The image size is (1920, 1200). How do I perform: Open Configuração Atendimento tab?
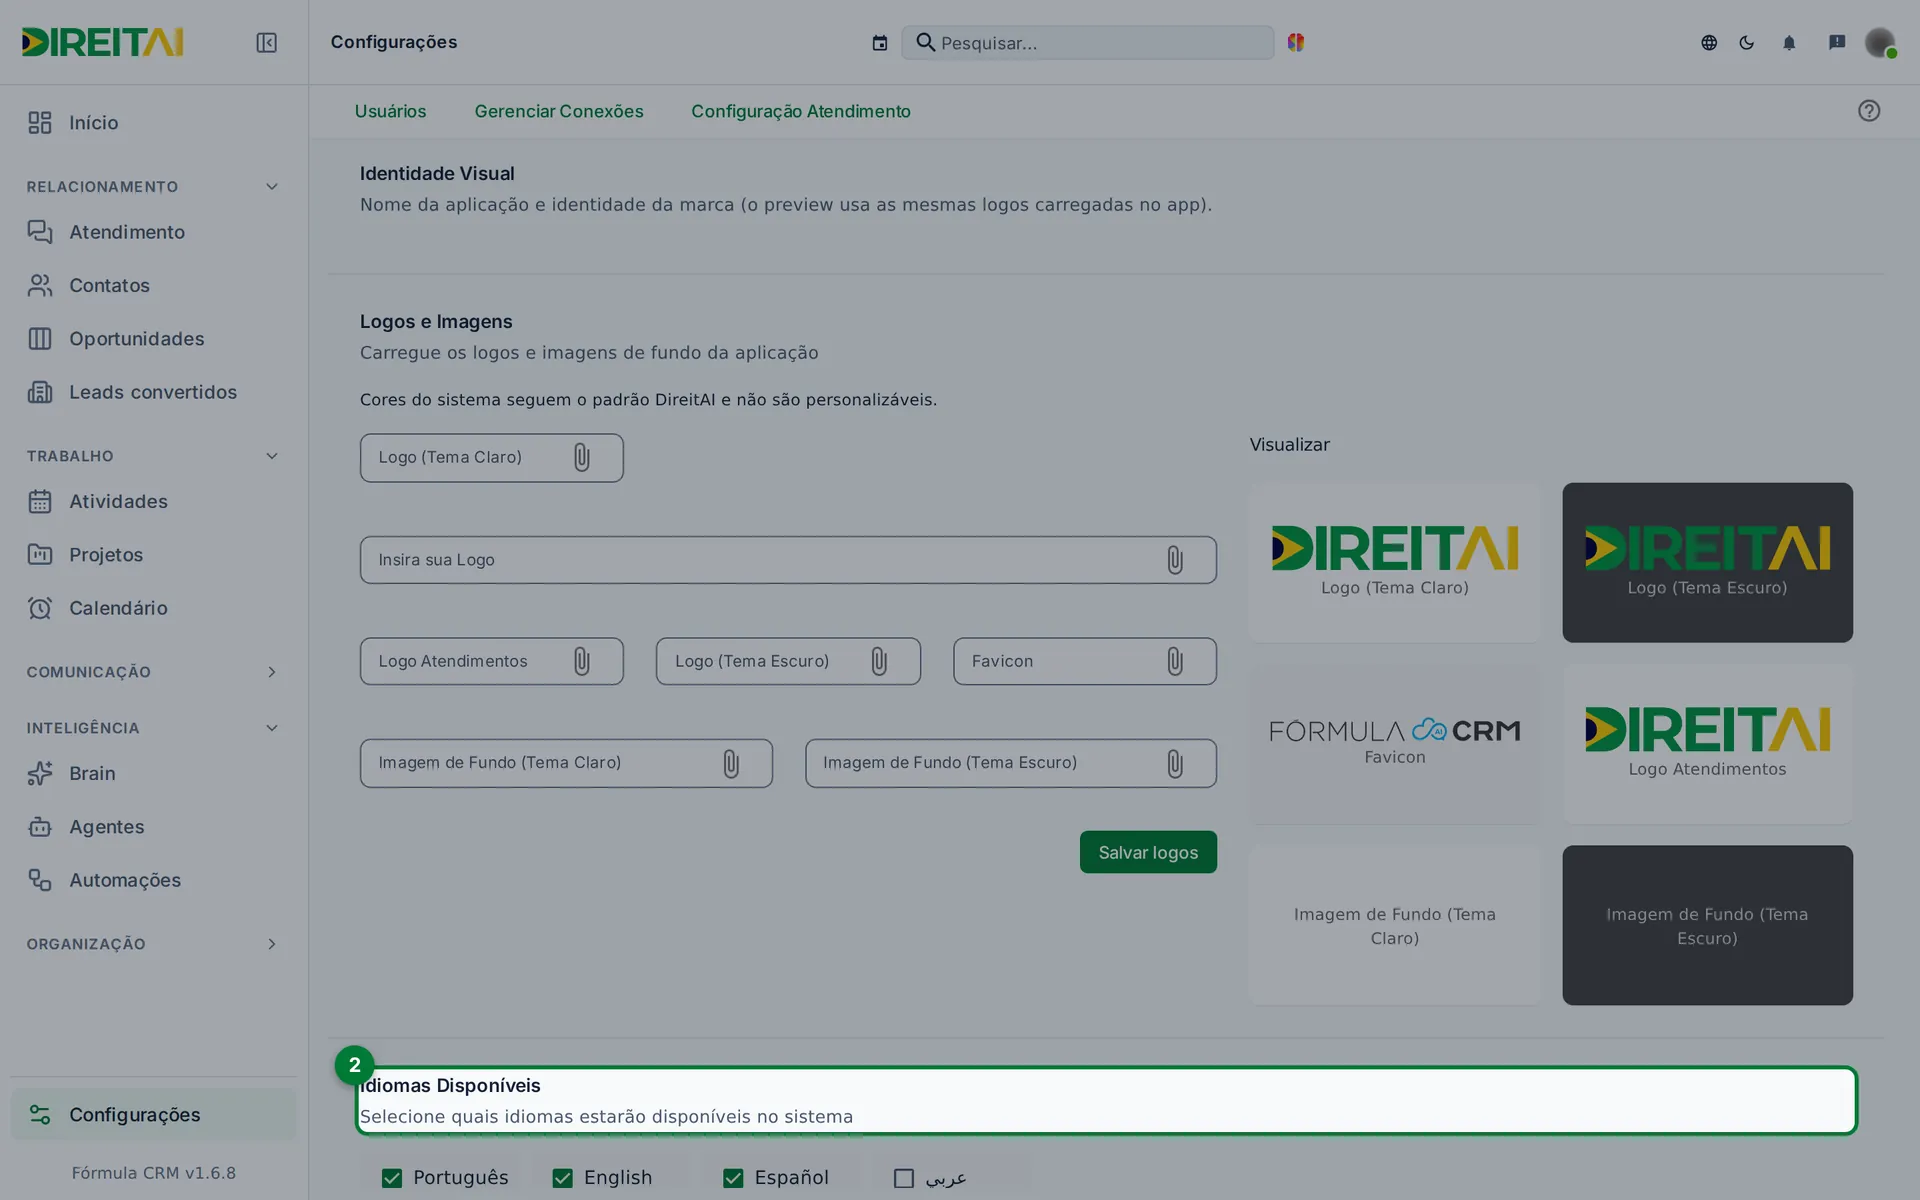(x=801, y=111)
